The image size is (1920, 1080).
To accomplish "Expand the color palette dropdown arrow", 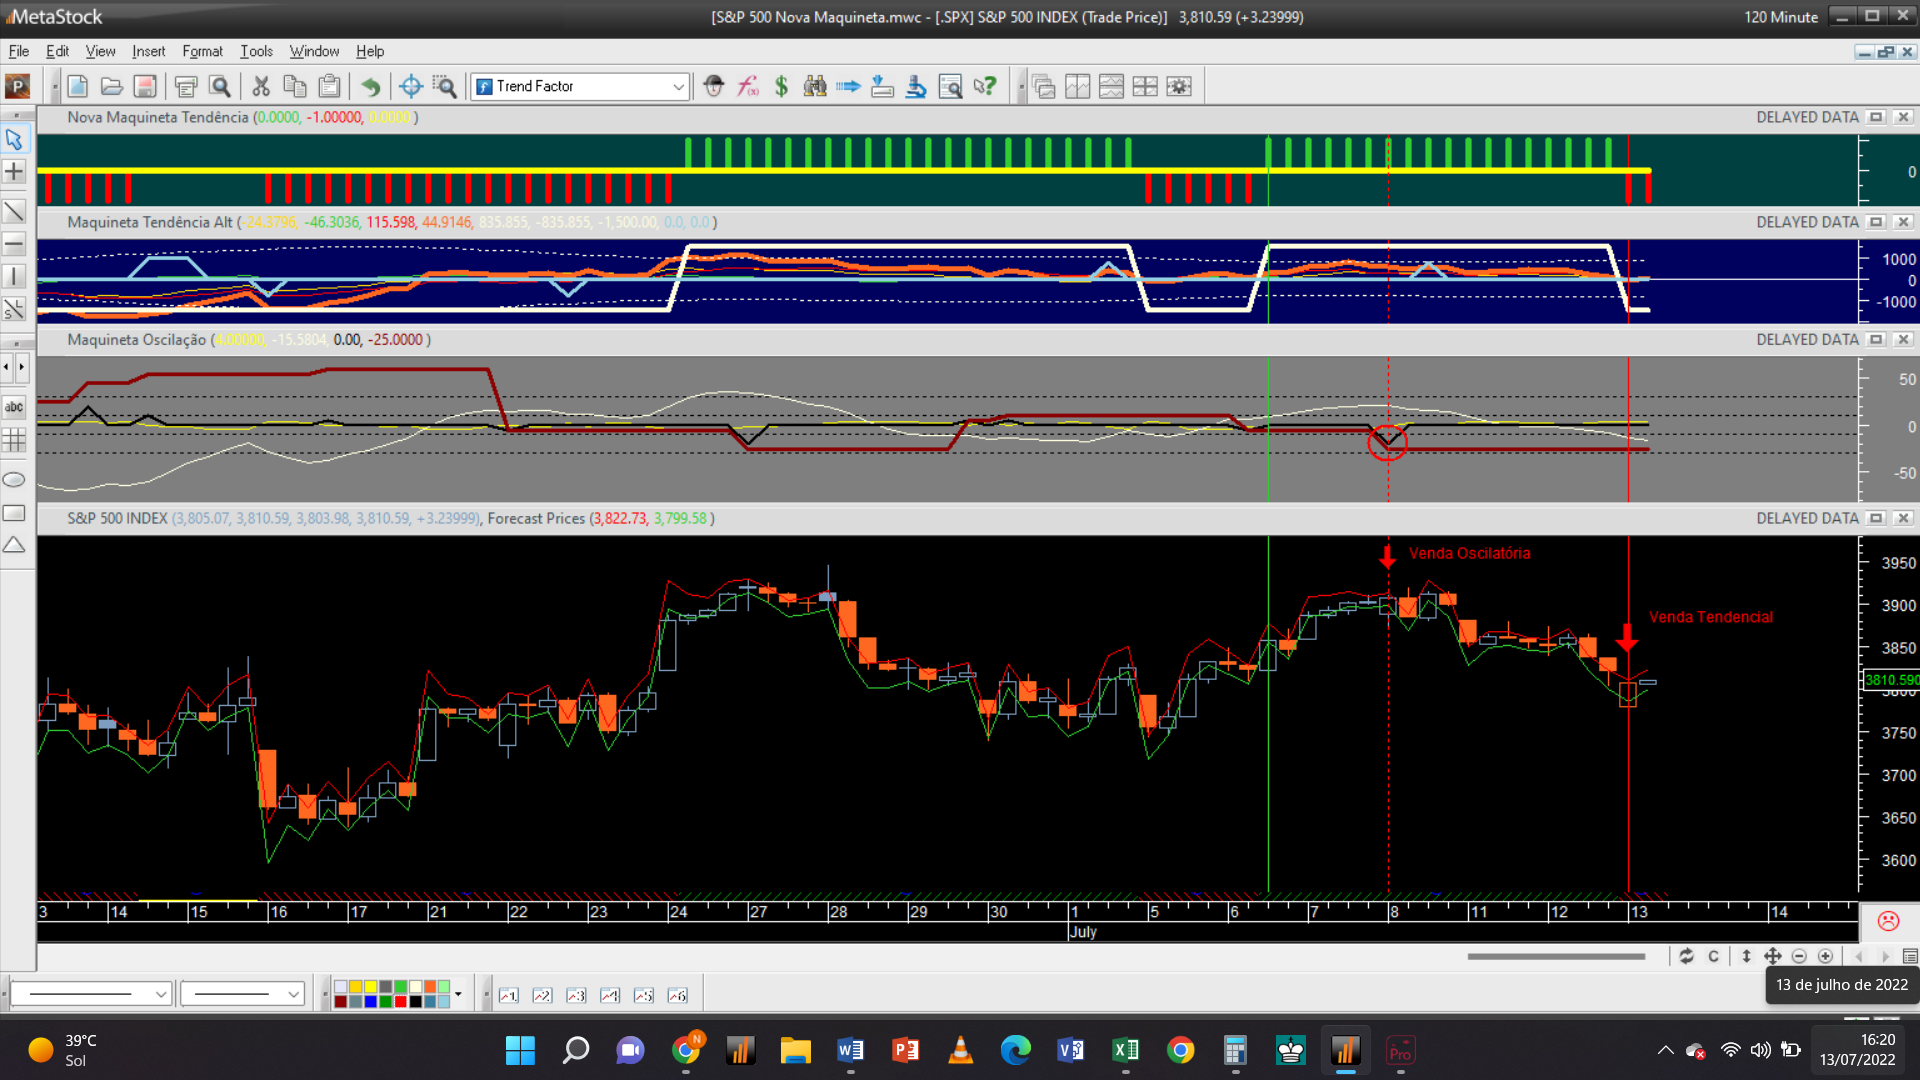I will [458, 994].
